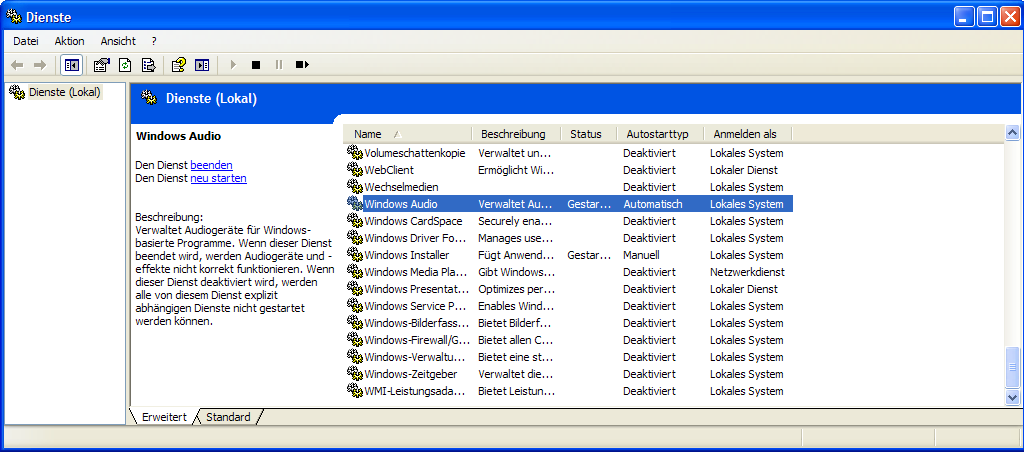
Task: Click the Restart service toolbar button
Action: (x=302, y=65)
